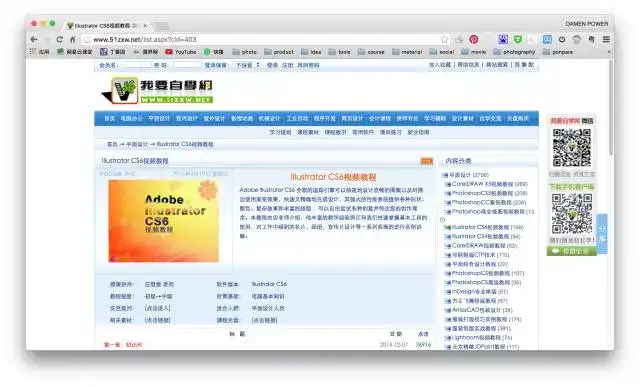Open the 网页设计 nav menu item
Viewport: 640px width, 387px height.
(352, 118)
